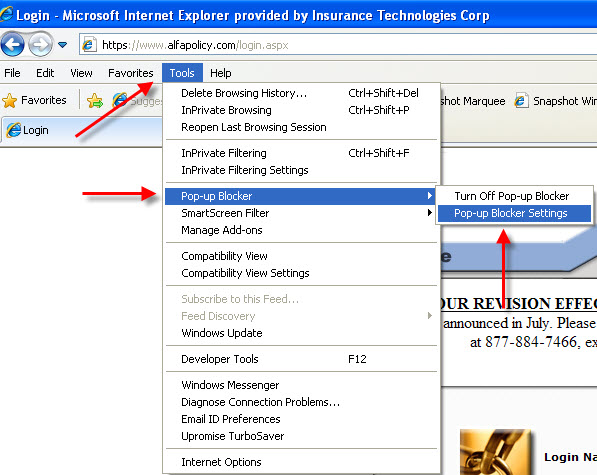The width and height of the screenshot is (597, 475).
Task: Open the Help menu
Action: coord(220,73)
